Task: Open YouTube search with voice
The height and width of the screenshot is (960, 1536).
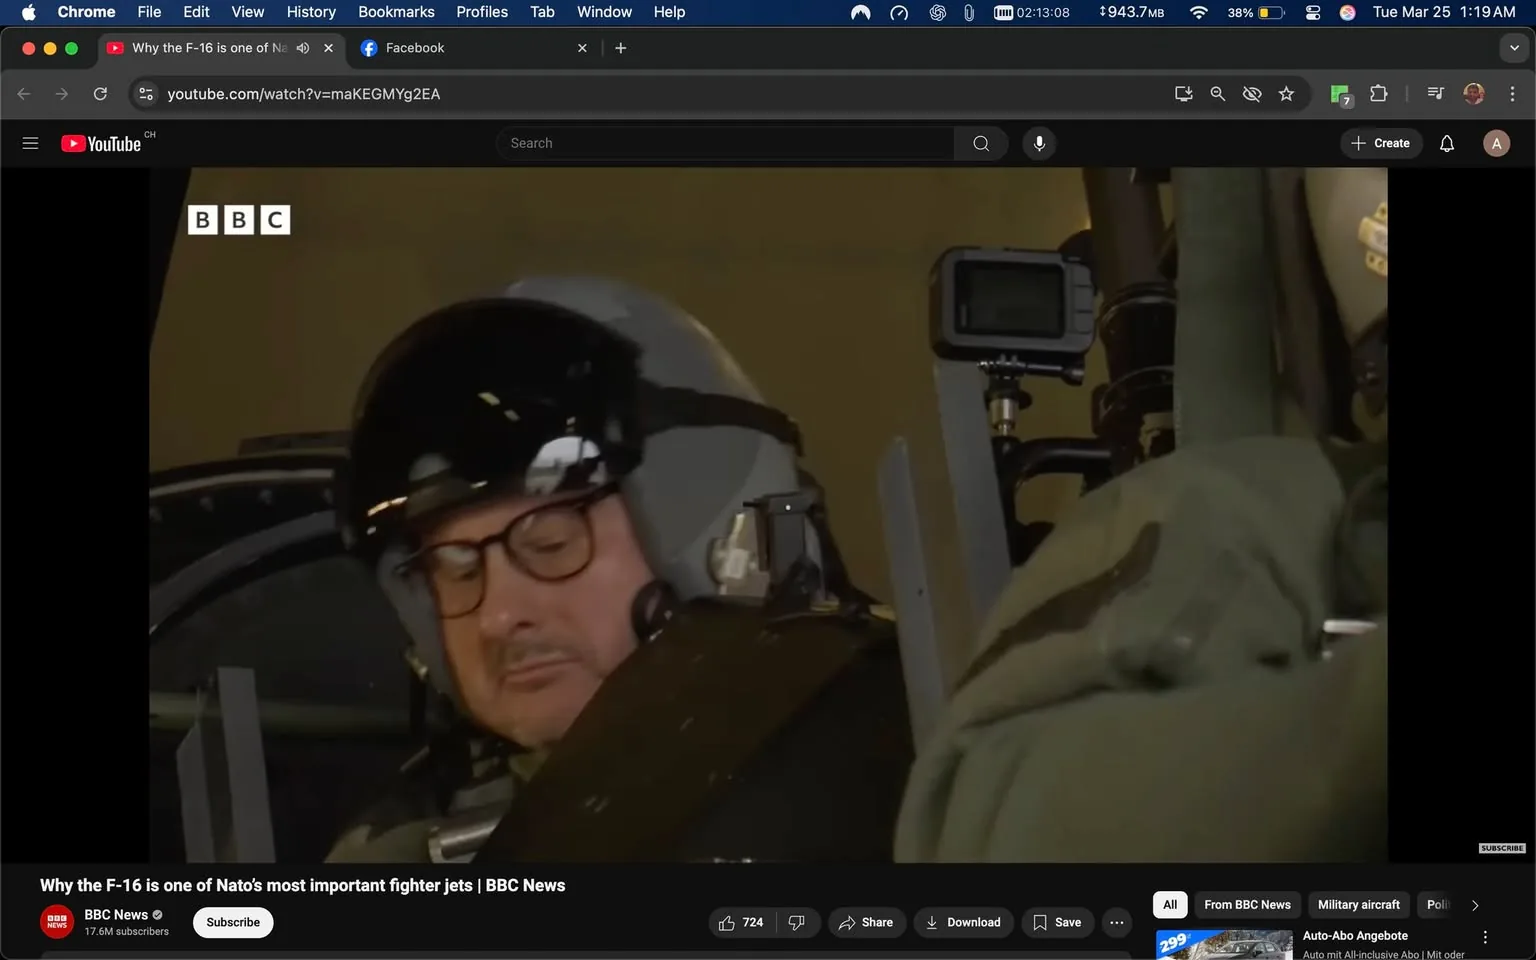Action: point(1039,142)
